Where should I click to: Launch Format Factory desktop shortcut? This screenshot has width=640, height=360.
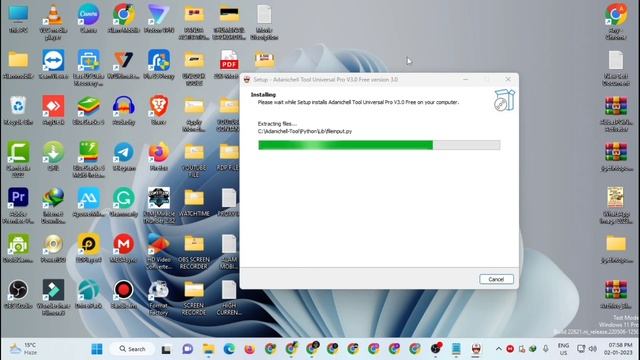tap(159, 297)
